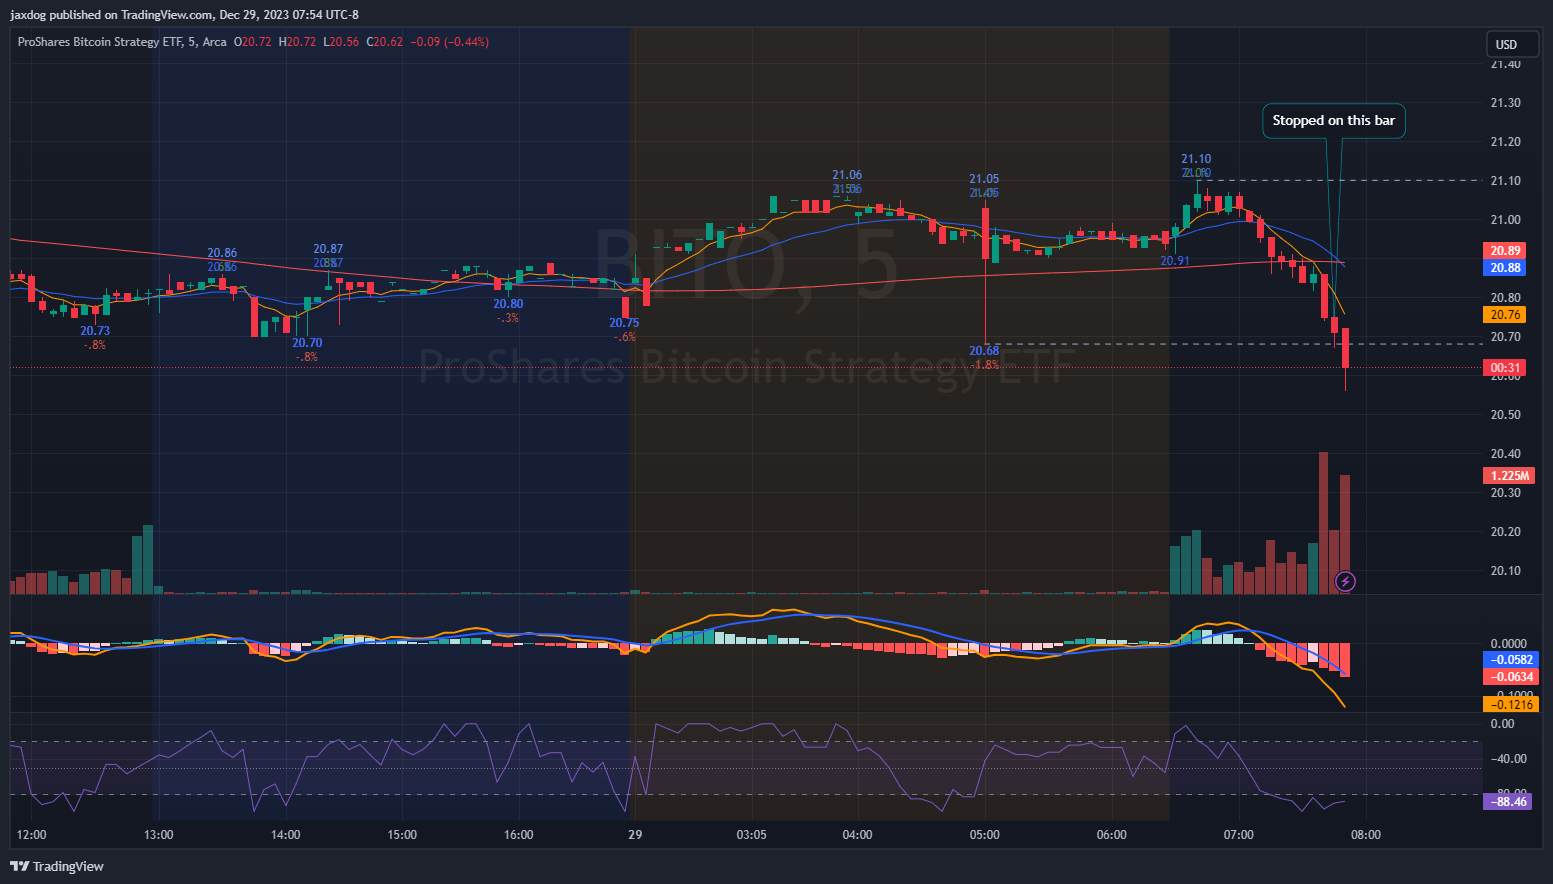Viewport: 1553px width, 884px height.
Task: Click the orange 20.76 price tag
Action: (1505, 315)
